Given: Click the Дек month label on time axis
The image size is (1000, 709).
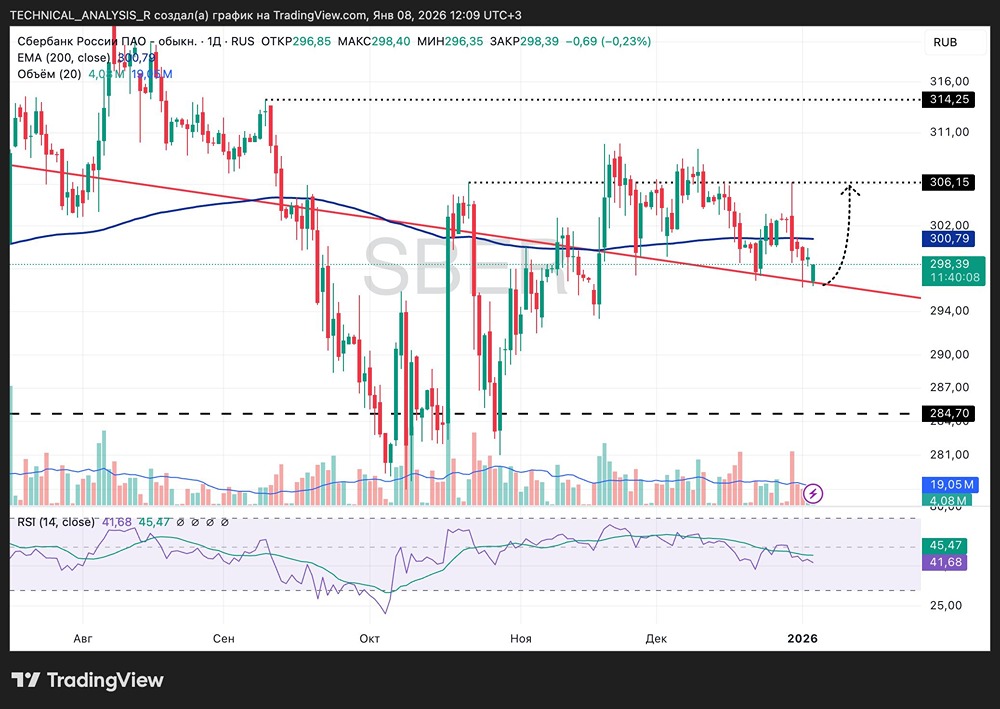Looking at the screenshot, I should pyautogui.click(x=656, y=638).
